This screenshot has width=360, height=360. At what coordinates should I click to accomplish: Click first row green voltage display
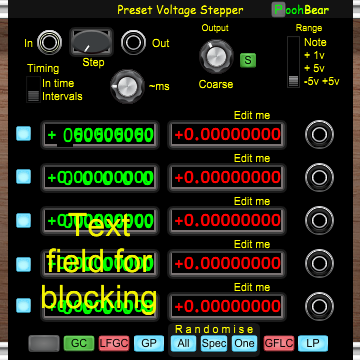coord(100,135)
